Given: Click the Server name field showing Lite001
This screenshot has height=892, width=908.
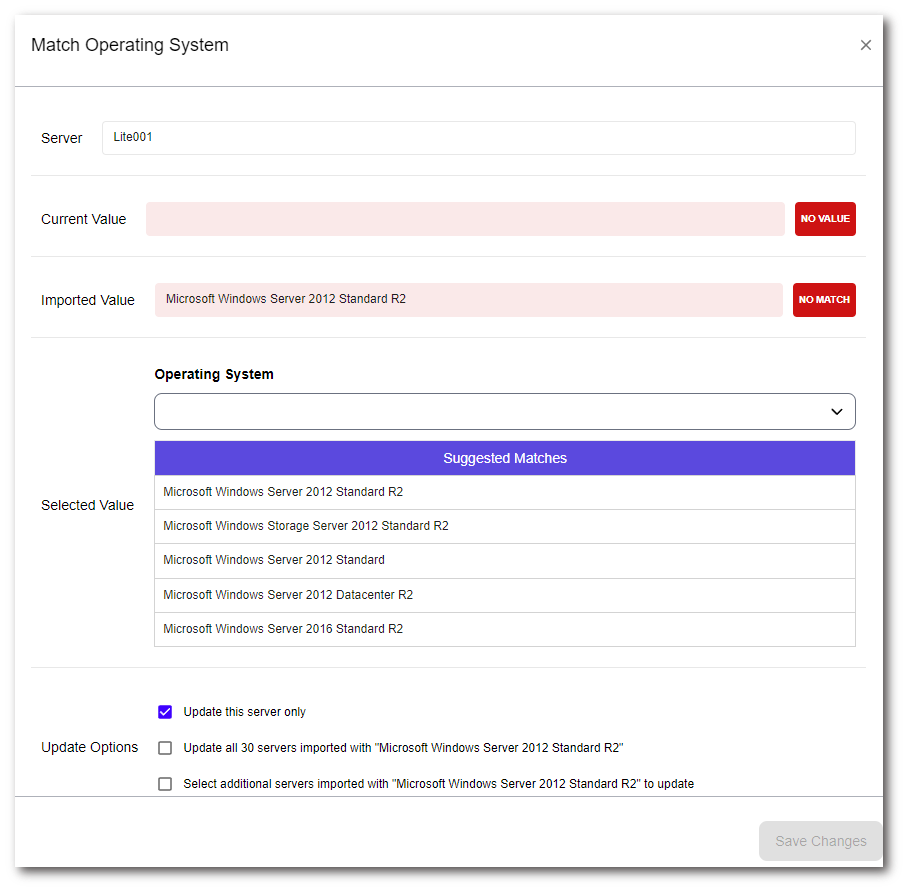Looking at the screenshot, I should pos(478,138).
